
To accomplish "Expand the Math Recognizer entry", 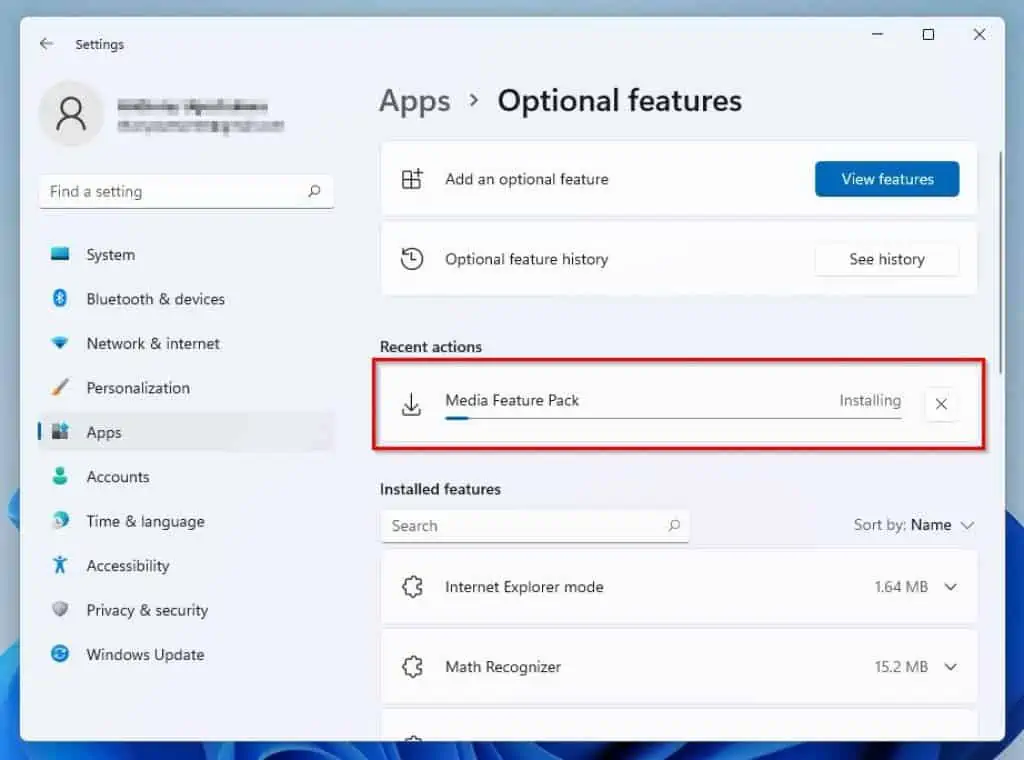I will 951,667.
